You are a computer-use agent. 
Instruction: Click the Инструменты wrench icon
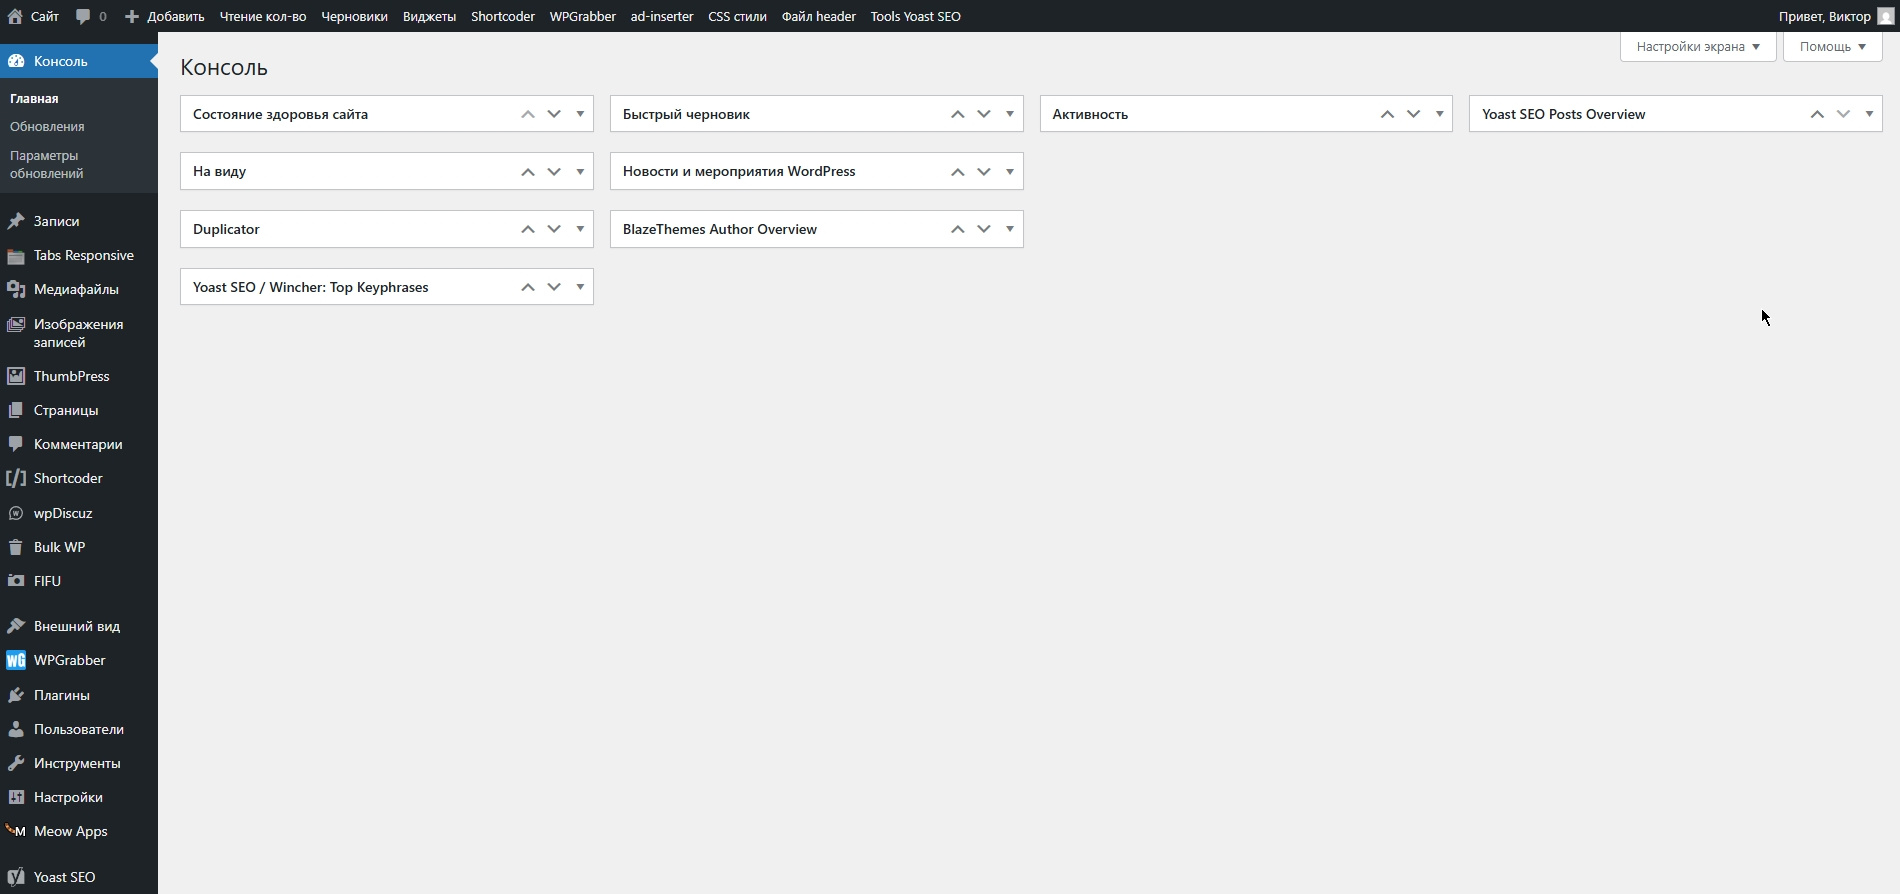pos(16,763)
